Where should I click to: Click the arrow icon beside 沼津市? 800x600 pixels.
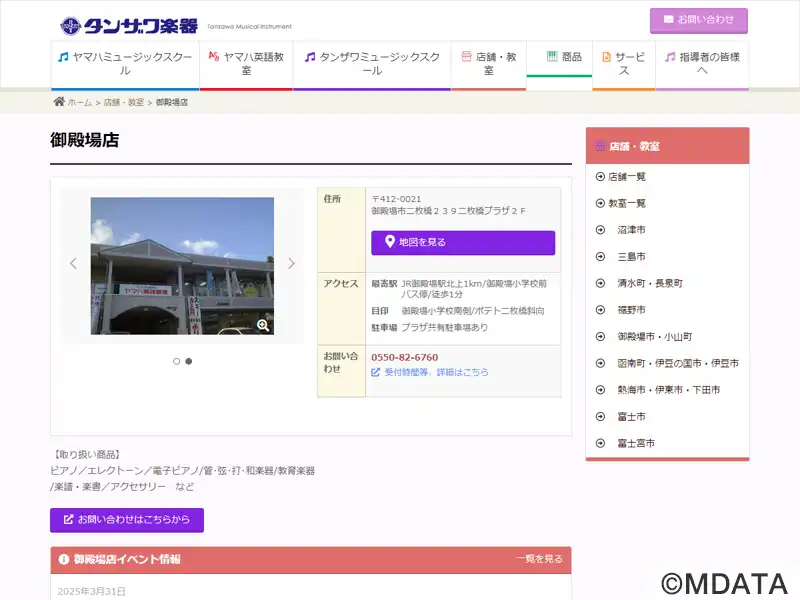600,230
